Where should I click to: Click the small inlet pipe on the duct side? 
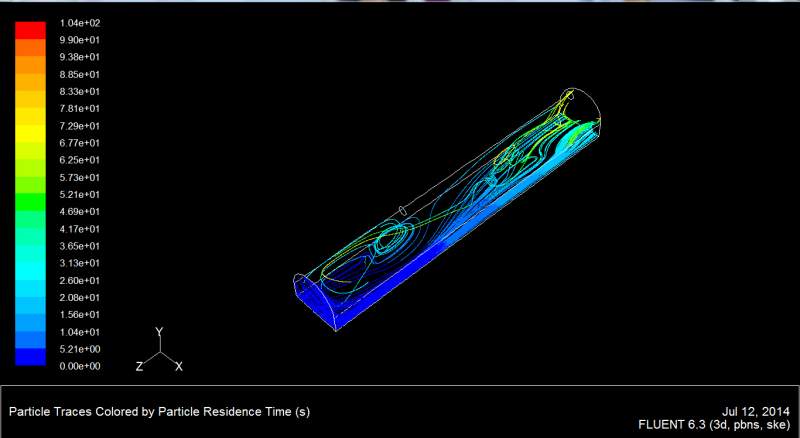tap(403, 210)
